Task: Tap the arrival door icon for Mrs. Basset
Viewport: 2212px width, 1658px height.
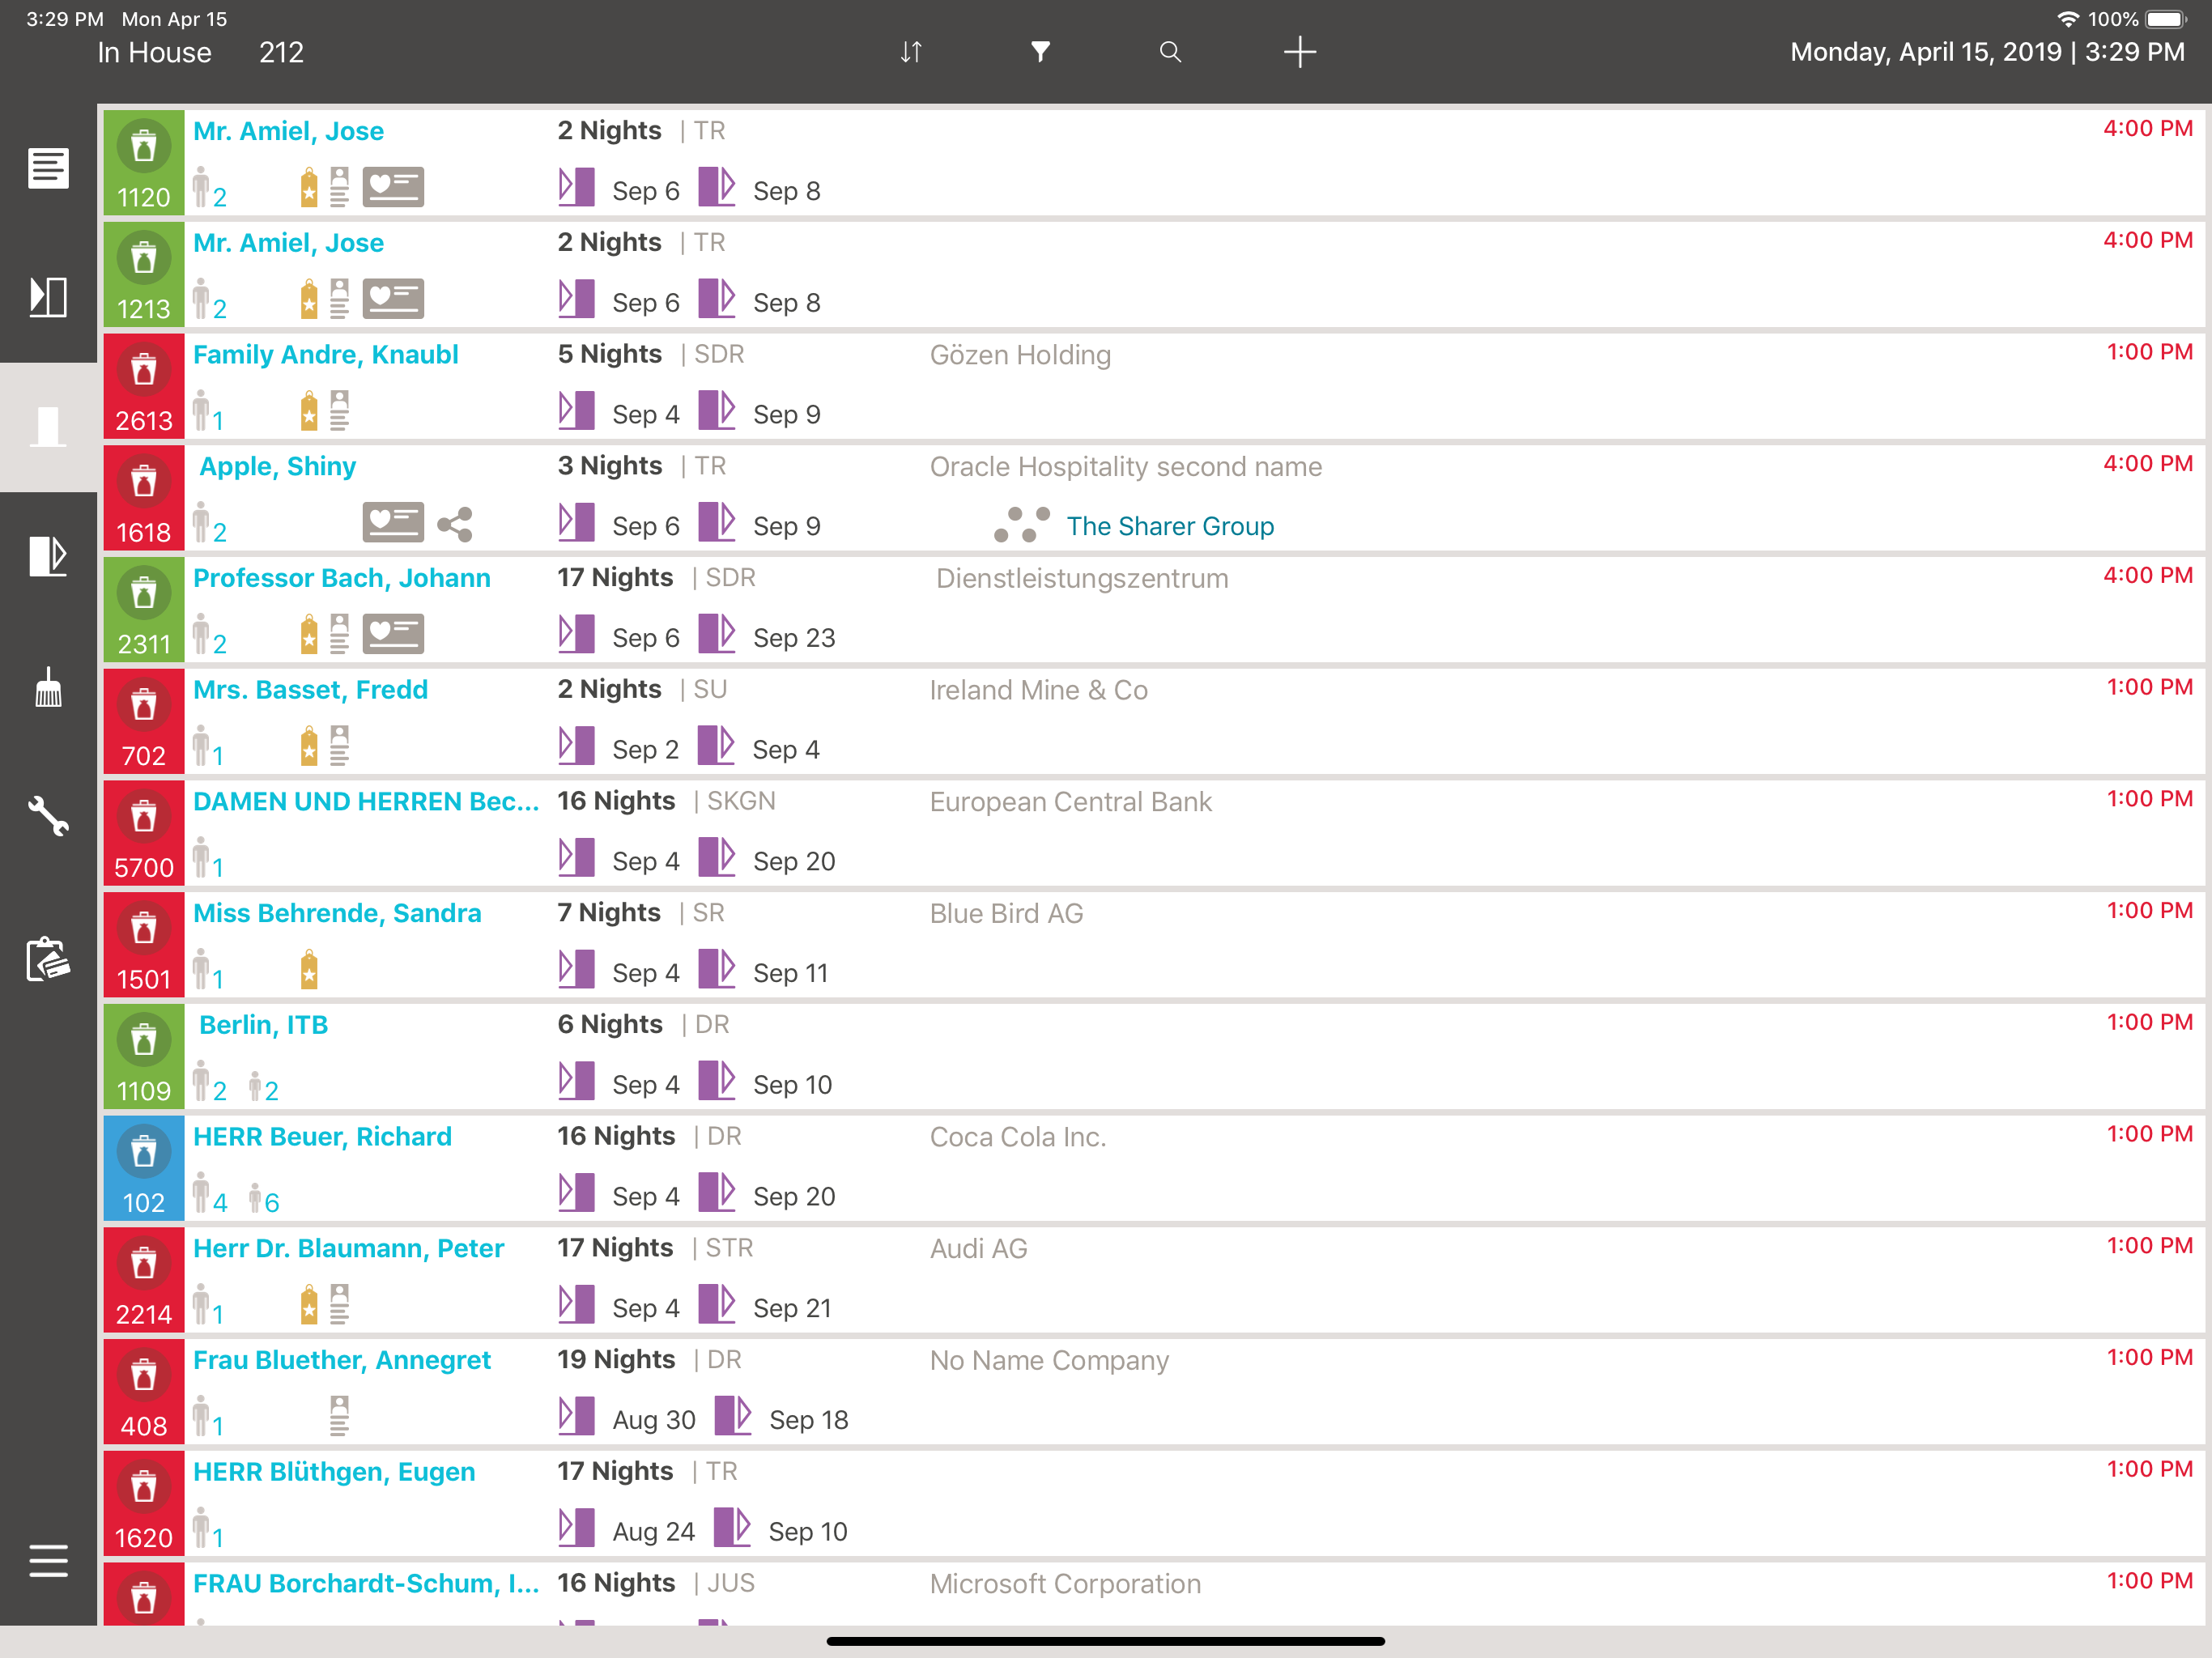Action: click(x=576, y=746)
